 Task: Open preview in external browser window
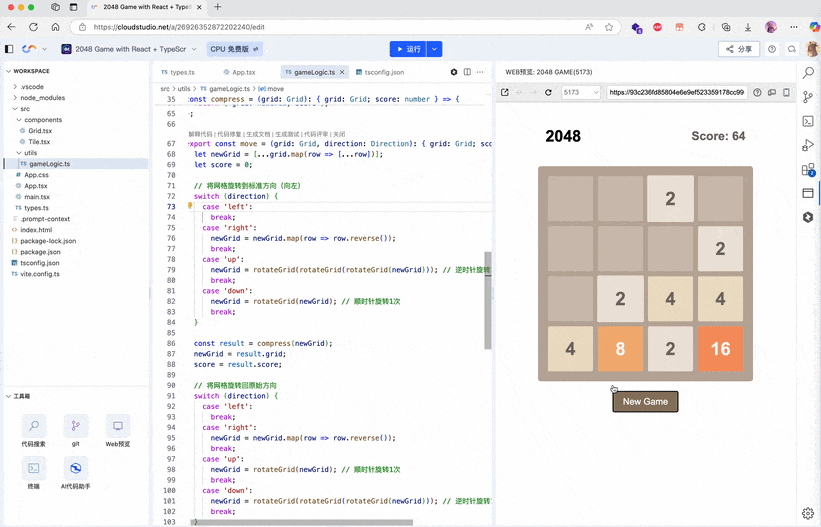point(505,92)
